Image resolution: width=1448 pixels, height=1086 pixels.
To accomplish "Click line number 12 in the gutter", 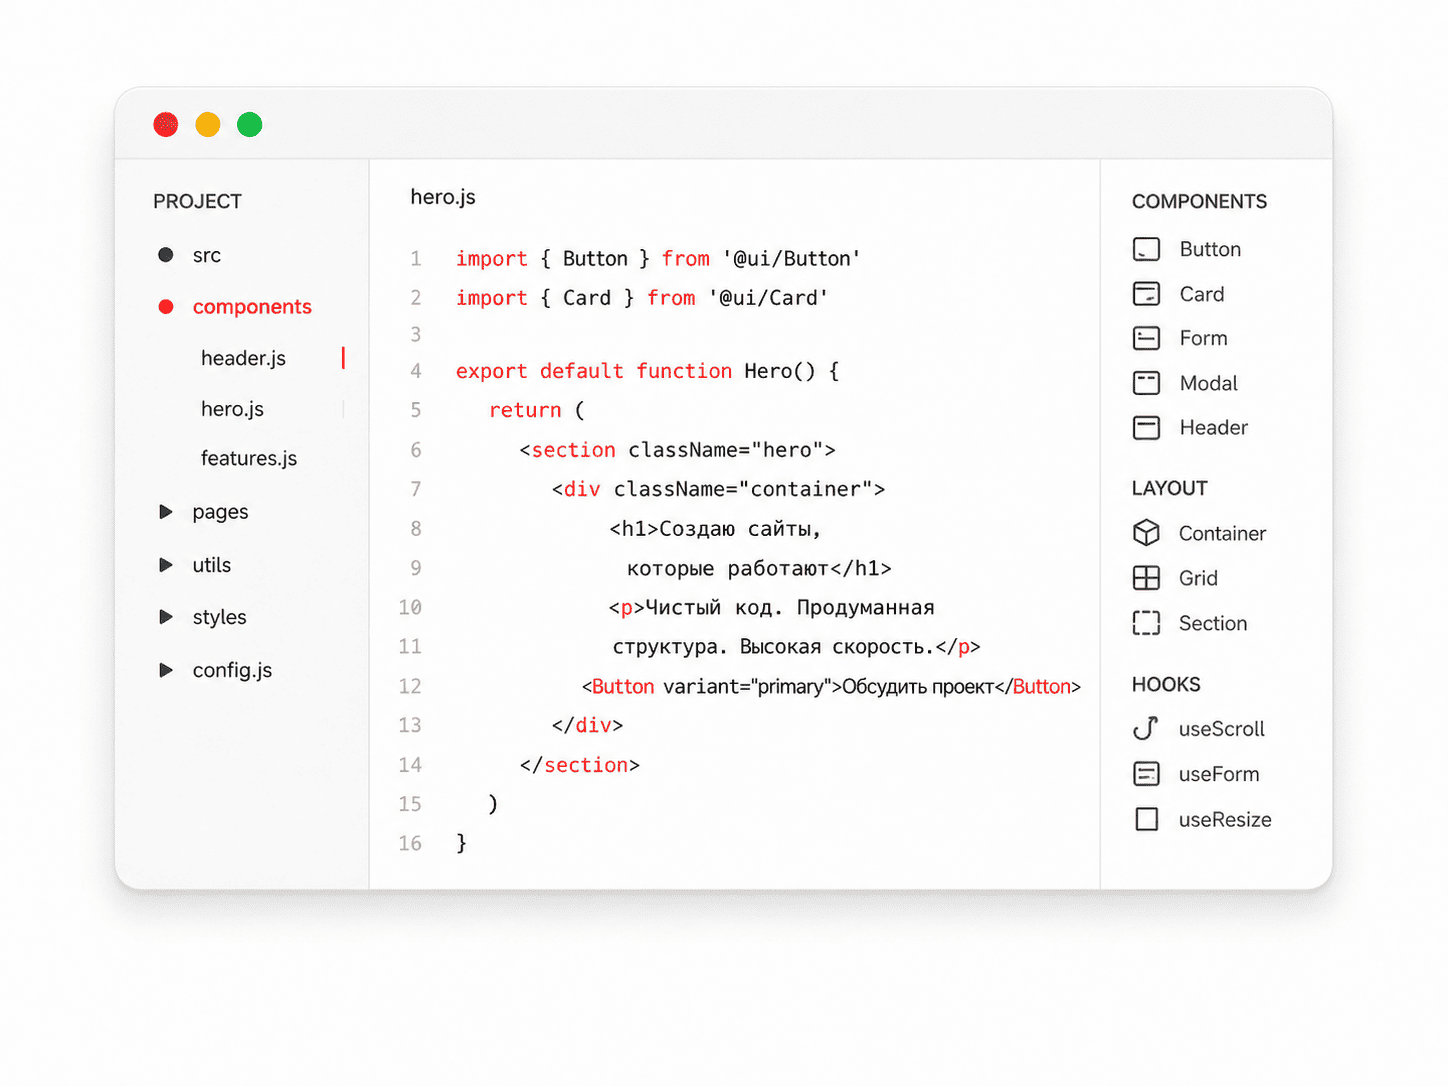I will click(x=410, y=686).
